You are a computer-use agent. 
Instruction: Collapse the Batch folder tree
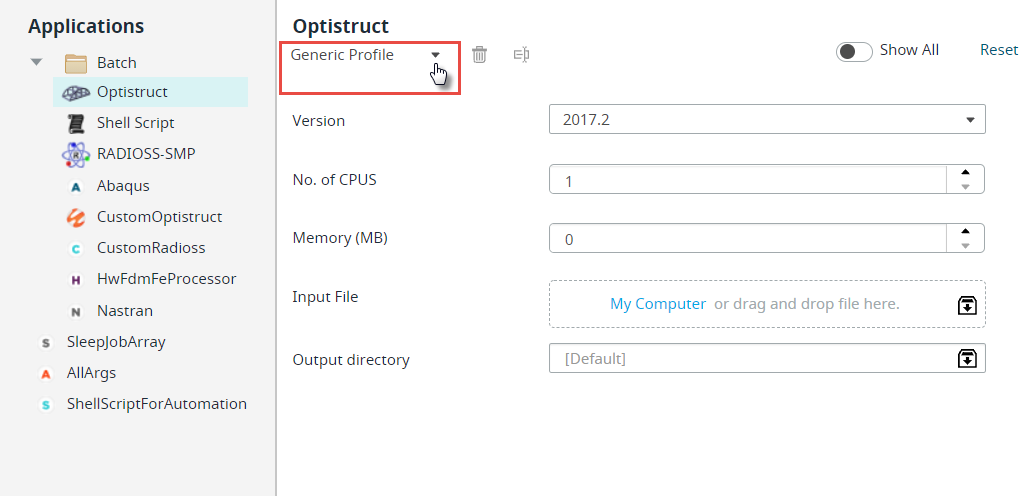point(36,62)
